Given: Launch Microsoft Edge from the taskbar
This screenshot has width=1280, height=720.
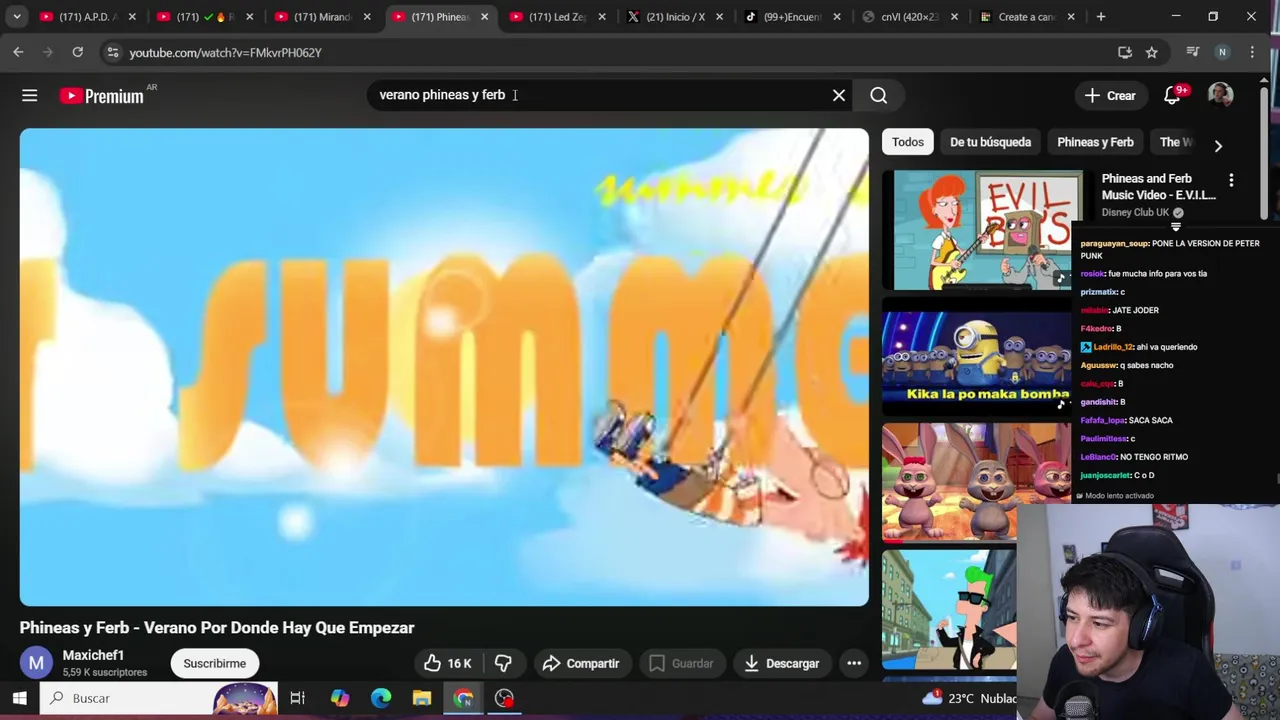Looking at the screenshot, I should pos(381,698).
